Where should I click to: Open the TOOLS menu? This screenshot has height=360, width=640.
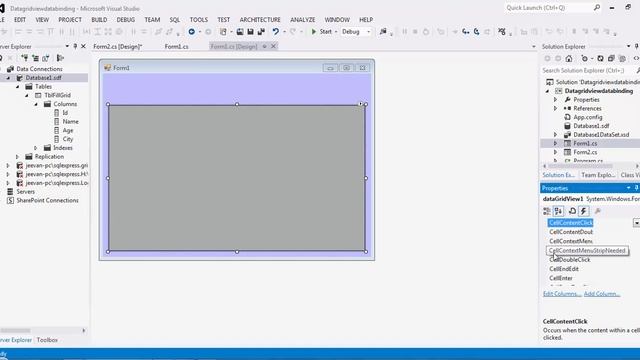point(199,20)
